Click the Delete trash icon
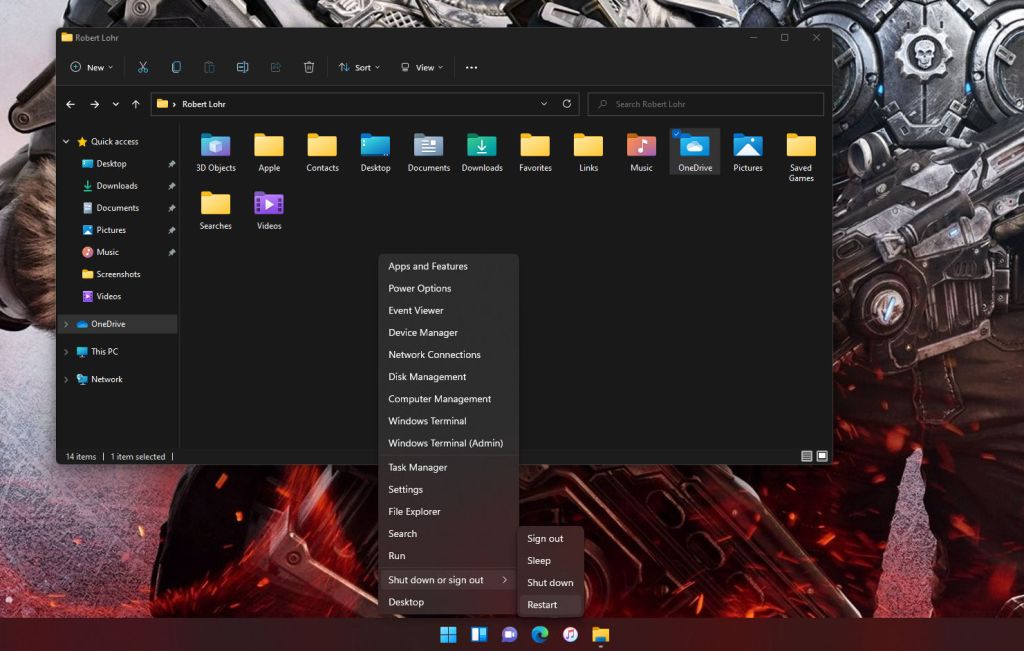Image resolution: width=1024 pixels, height=651 pixels. click(x=309, y=67)
